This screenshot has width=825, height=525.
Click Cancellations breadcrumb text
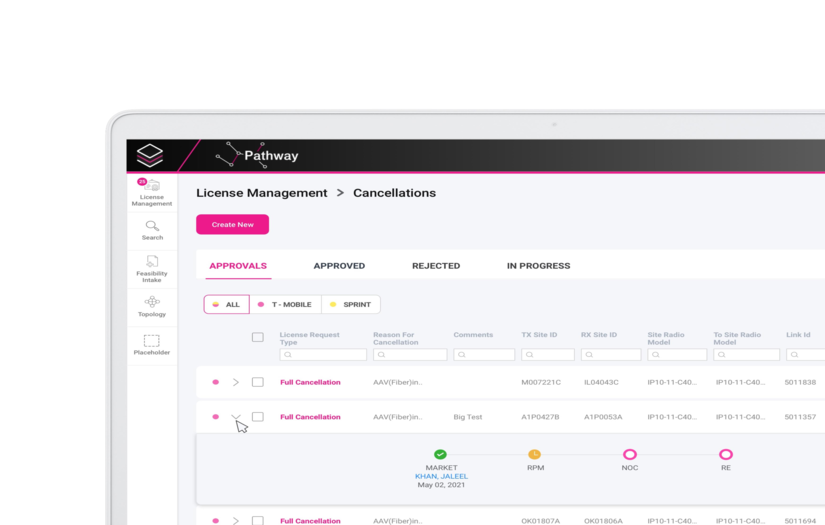tap(395, 193)
